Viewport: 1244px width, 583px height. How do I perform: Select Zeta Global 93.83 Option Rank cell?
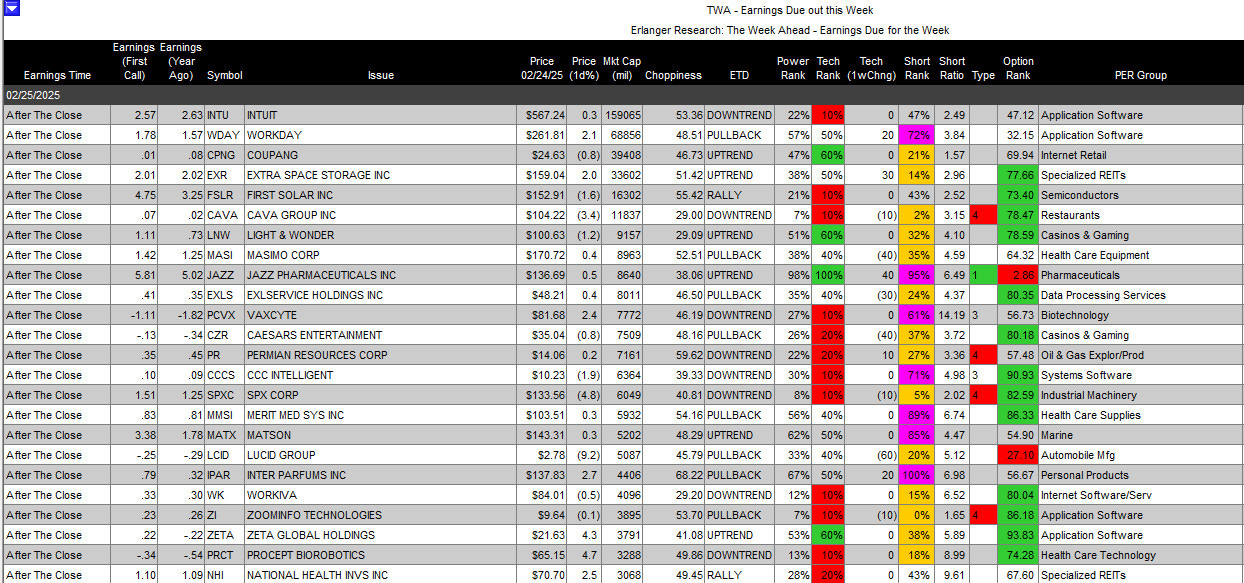coord(1018,535)
